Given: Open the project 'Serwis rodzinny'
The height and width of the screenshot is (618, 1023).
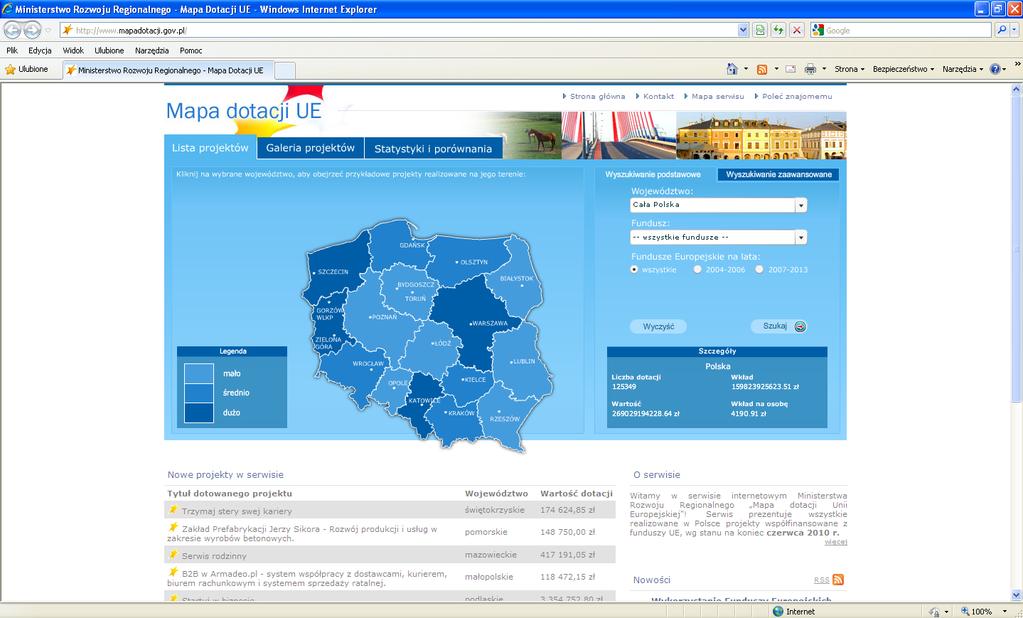Looking at the screenshot, I should click(214, 556).
